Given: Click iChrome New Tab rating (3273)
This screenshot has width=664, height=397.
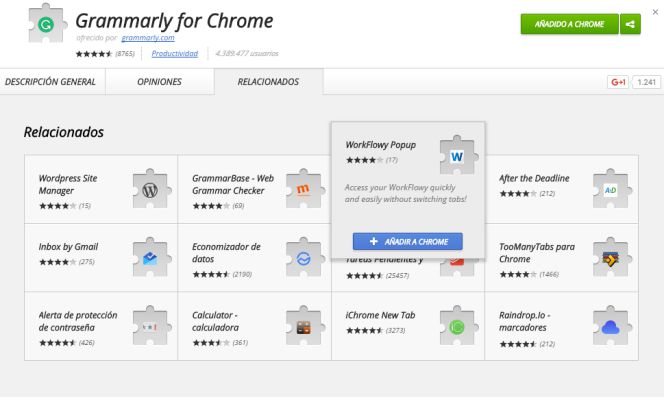Looking at the screenshot, I should (x=376, y=330).
